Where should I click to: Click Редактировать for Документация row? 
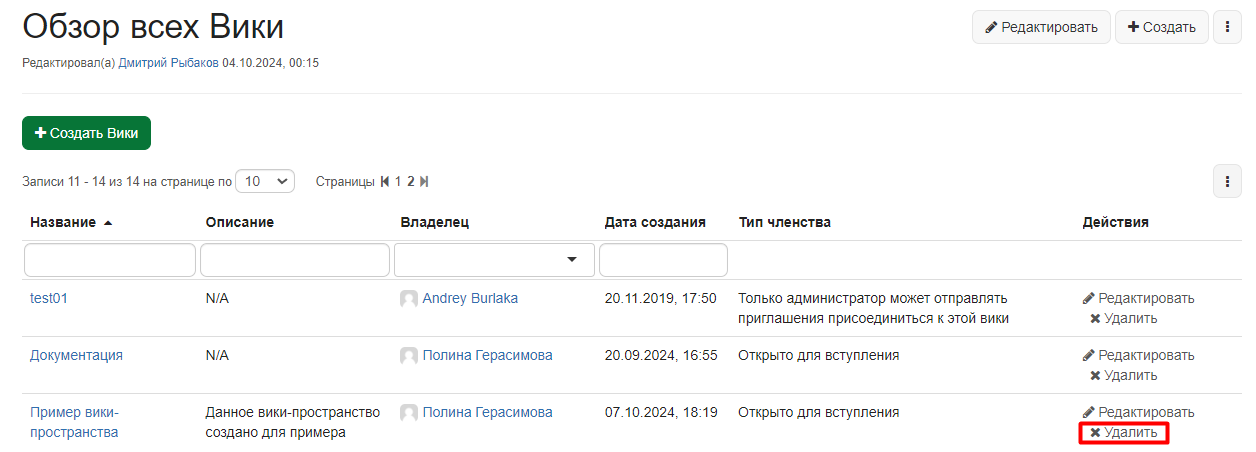coord(1138,355)
